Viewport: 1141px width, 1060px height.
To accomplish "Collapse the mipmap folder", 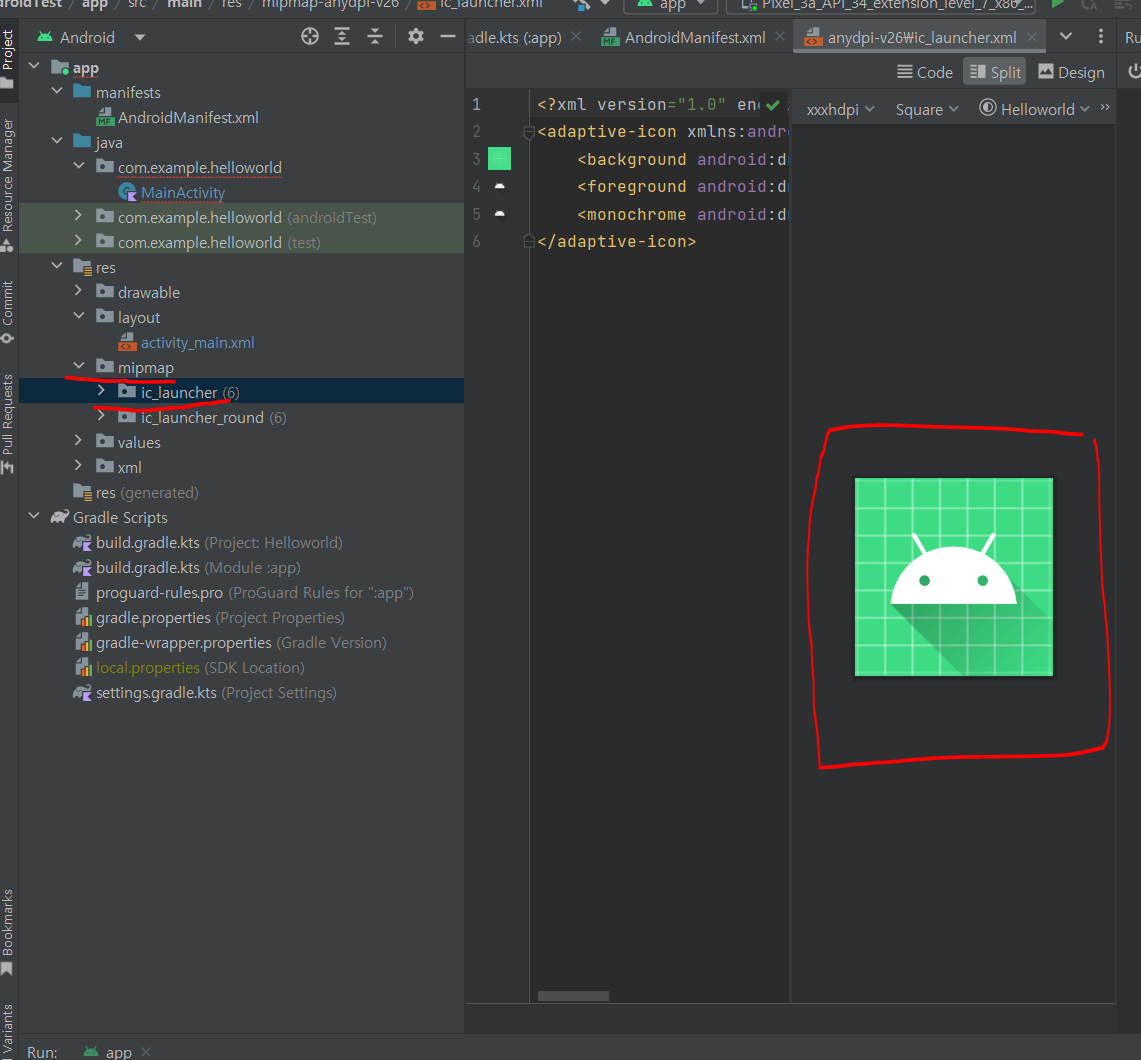I will click(x=79, y=366).
